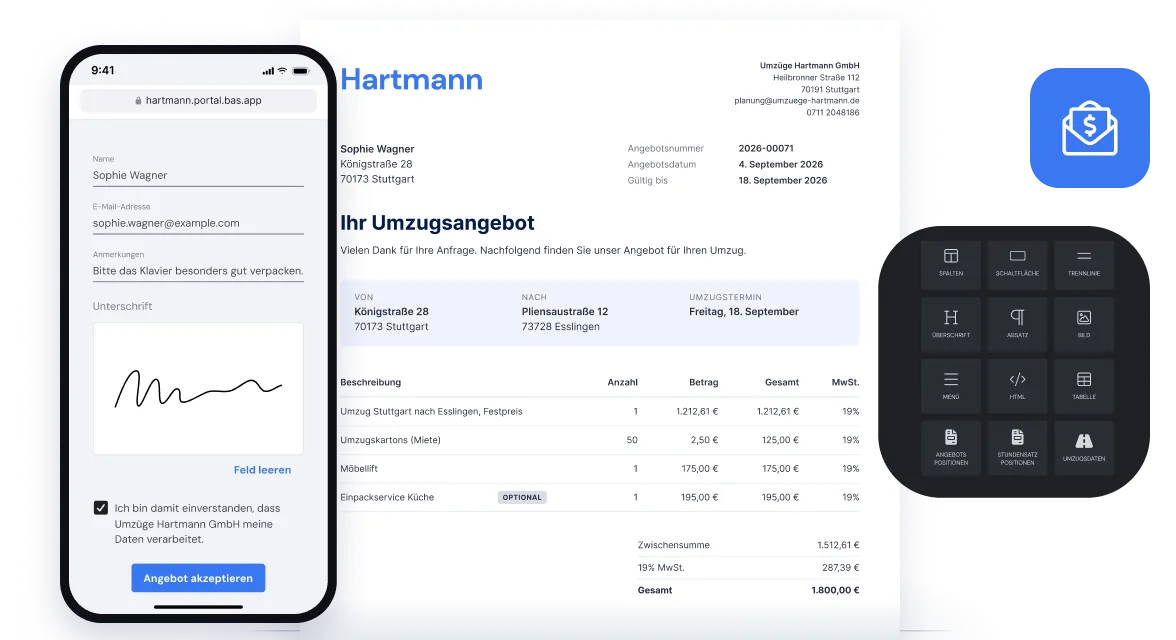Select the Ihr Umzugsangebot heading

point(437,223)
